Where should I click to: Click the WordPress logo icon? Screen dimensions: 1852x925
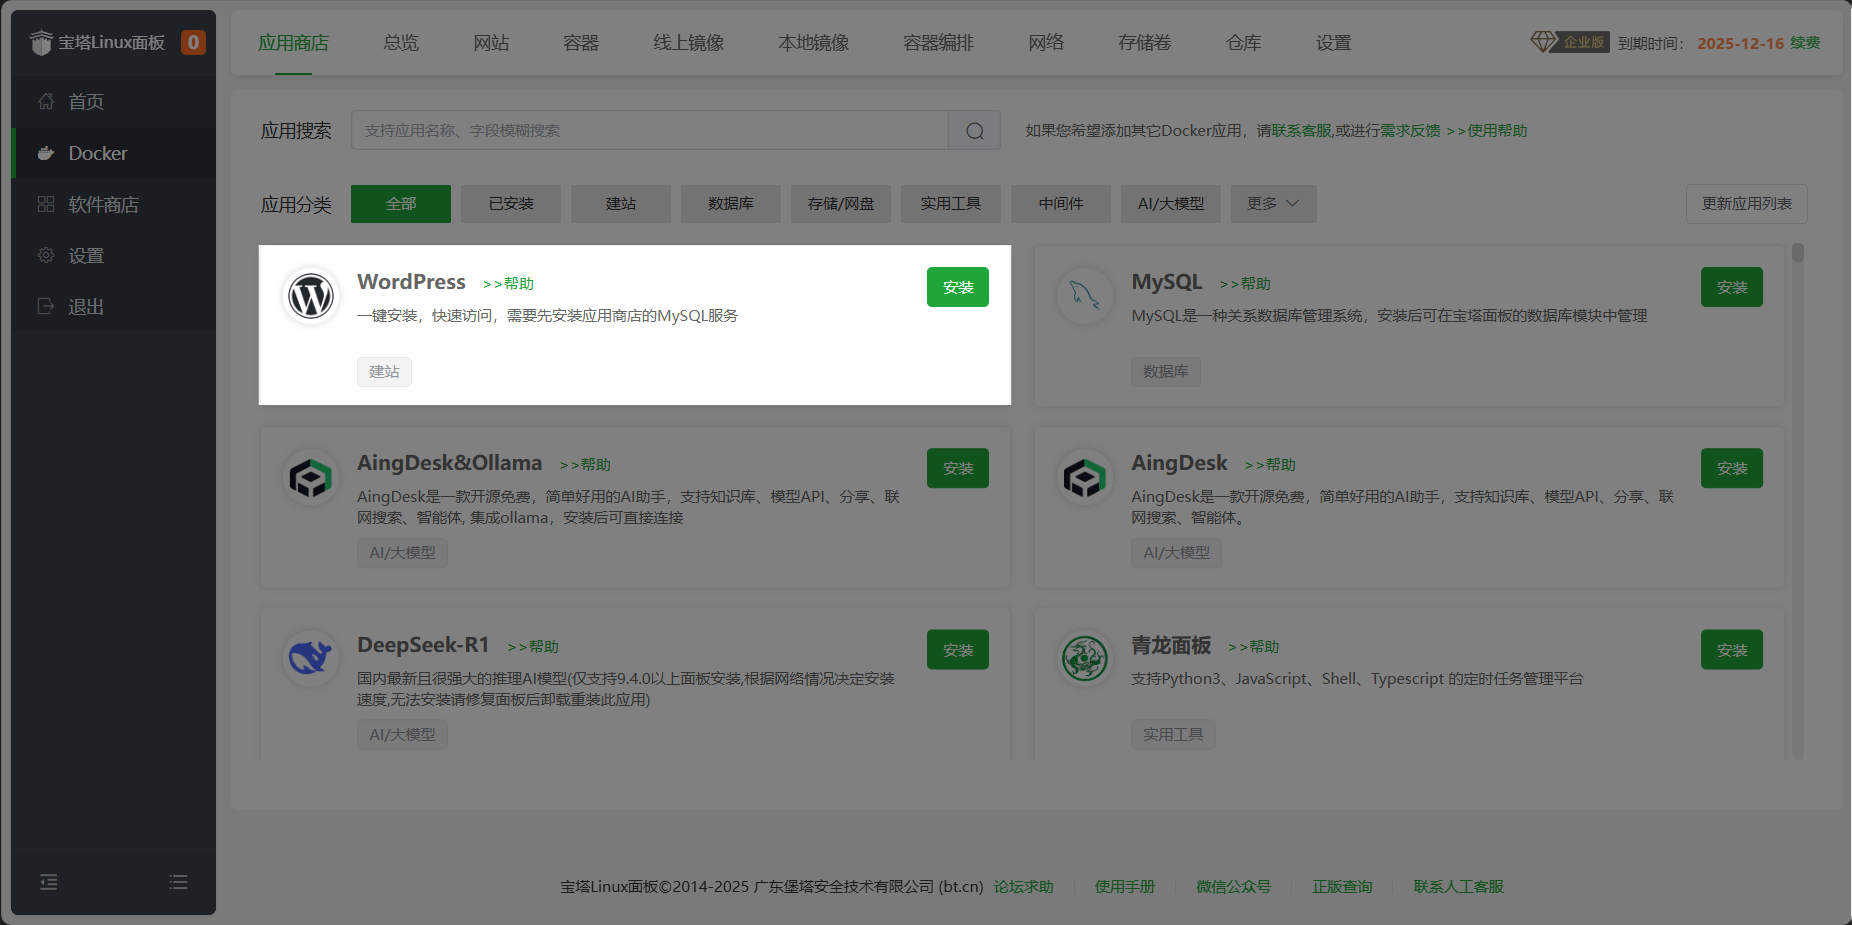pos(310,296)
